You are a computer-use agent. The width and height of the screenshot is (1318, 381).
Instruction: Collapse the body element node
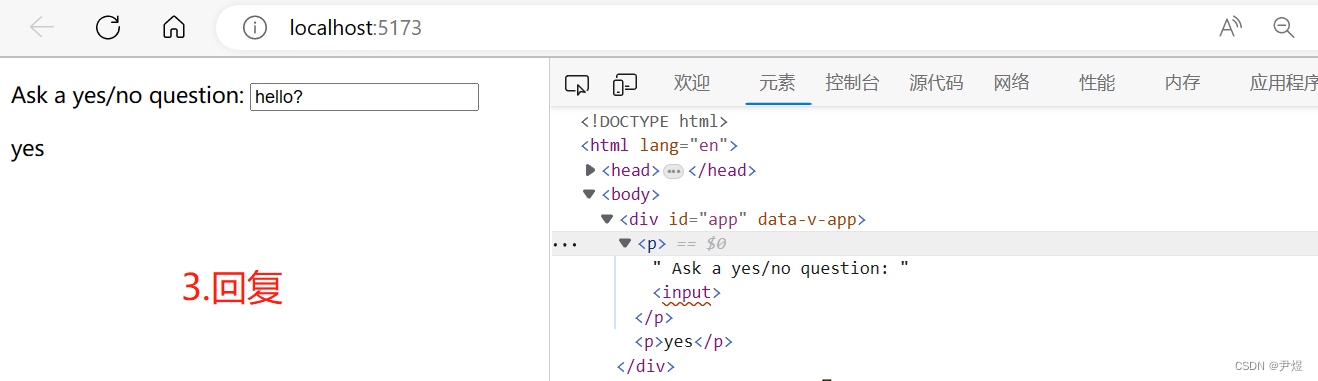589,195
